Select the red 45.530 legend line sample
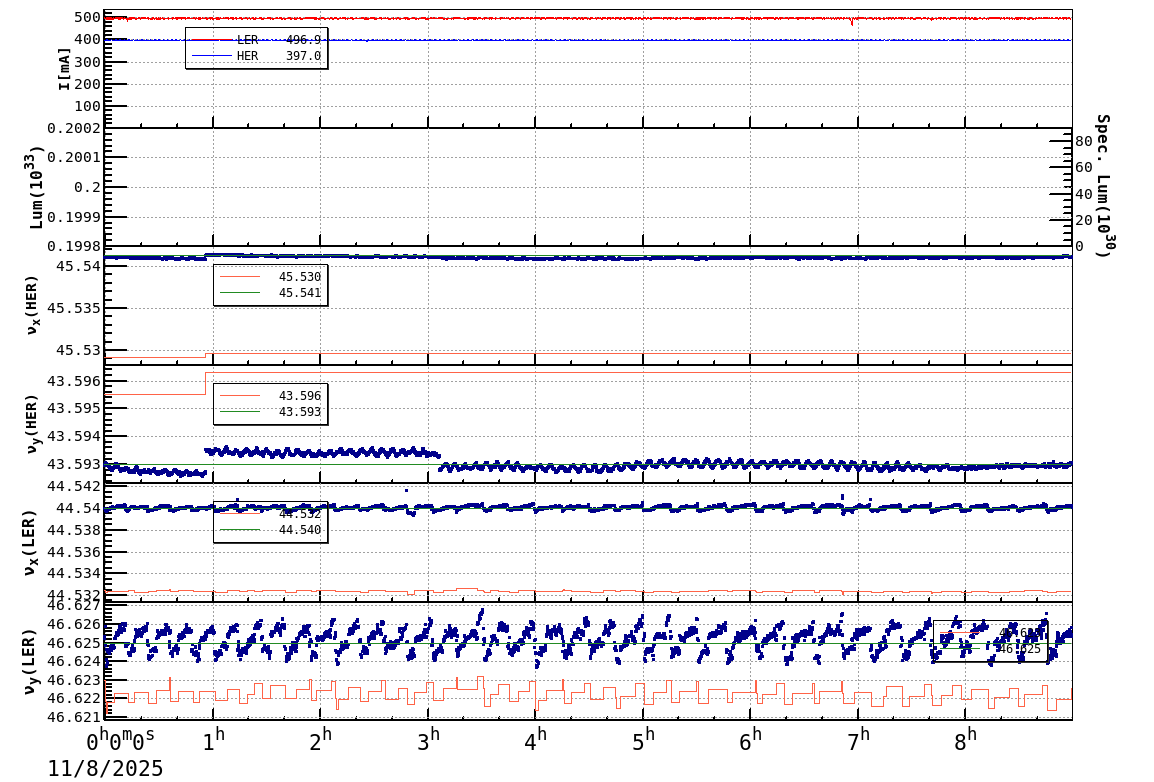 [240, 277]
